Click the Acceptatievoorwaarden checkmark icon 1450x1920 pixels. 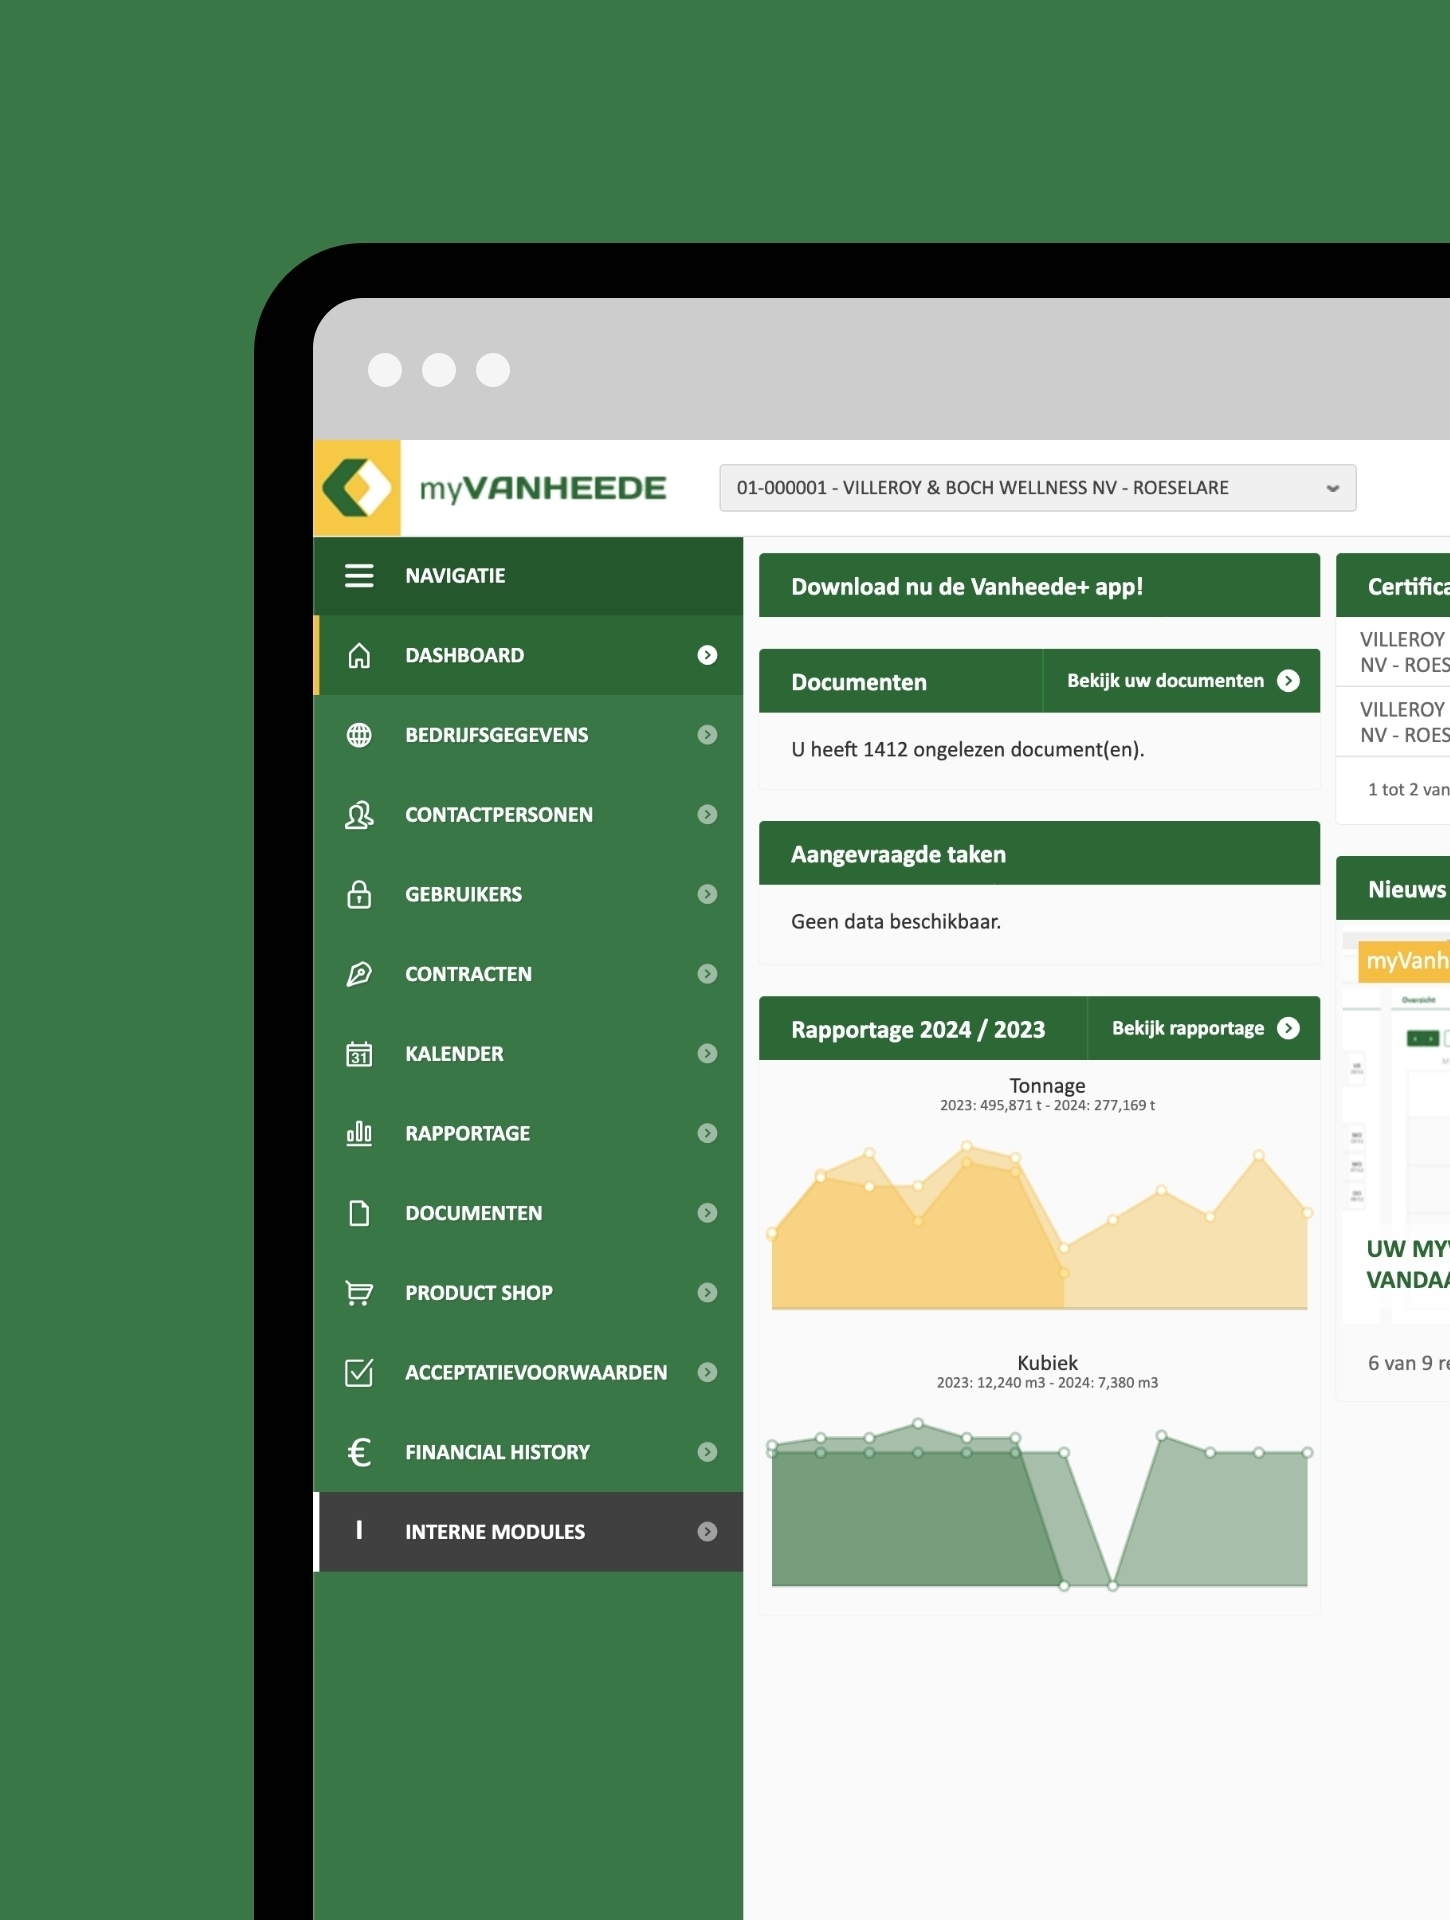(x=359, y=1372)
